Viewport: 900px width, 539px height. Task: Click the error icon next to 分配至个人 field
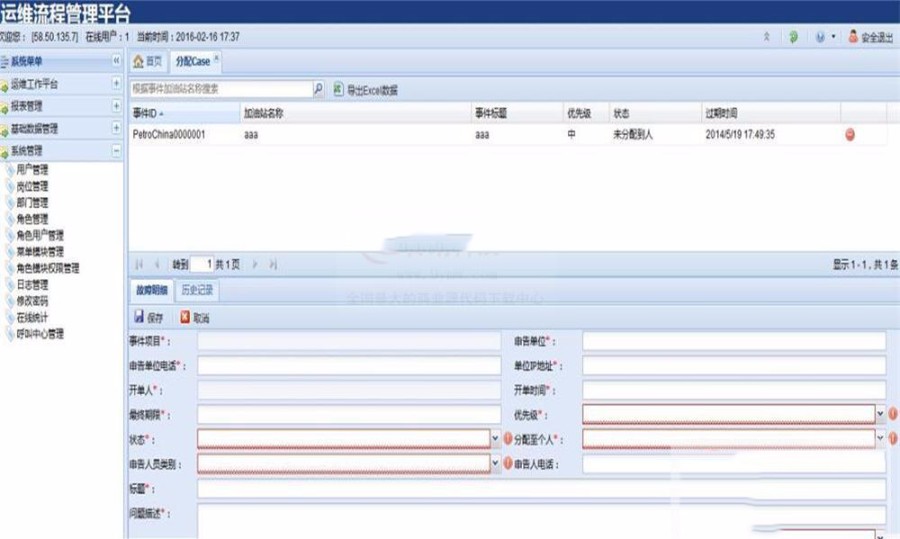893,439
